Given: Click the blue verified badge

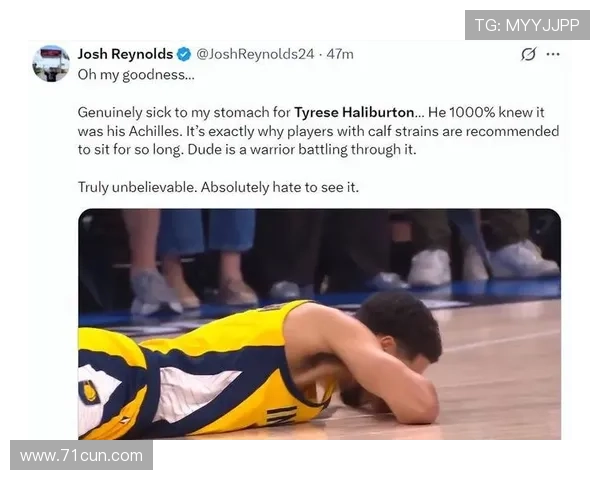Looking at the screenshot, I should (184, 54).
